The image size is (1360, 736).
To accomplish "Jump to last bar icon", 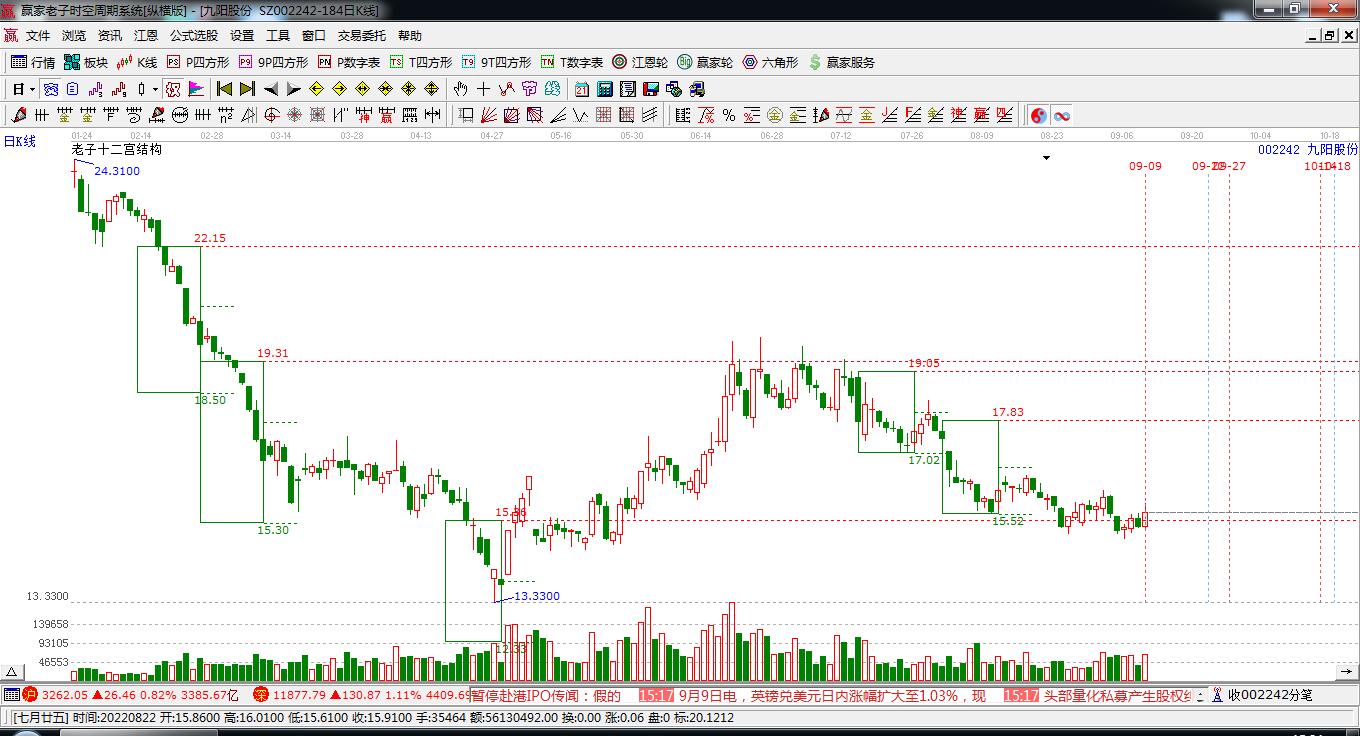I will (247, 89).
